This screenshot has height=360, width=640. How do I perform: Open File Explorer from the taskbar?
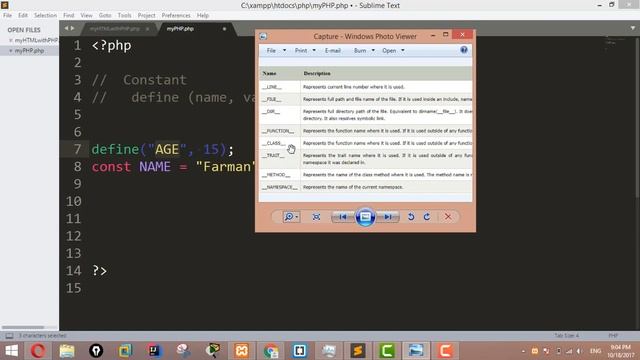click(67, 351)
